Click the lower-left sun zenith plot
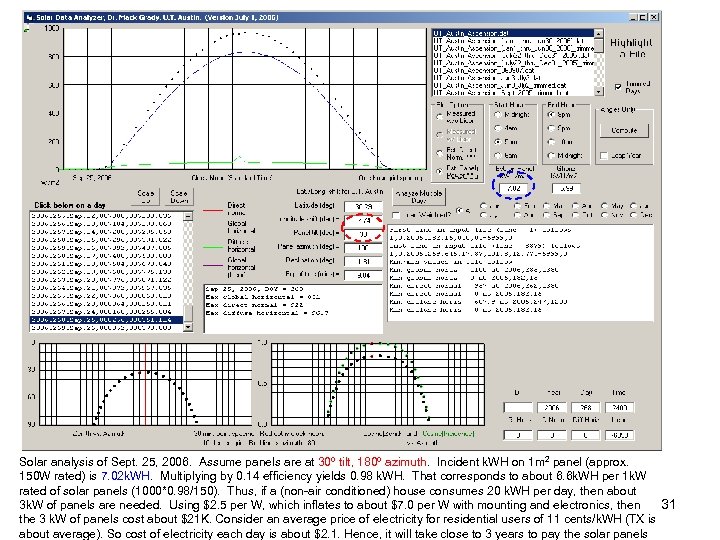Image resolution: width=720 pixels, height=540 pixels. 145,384
